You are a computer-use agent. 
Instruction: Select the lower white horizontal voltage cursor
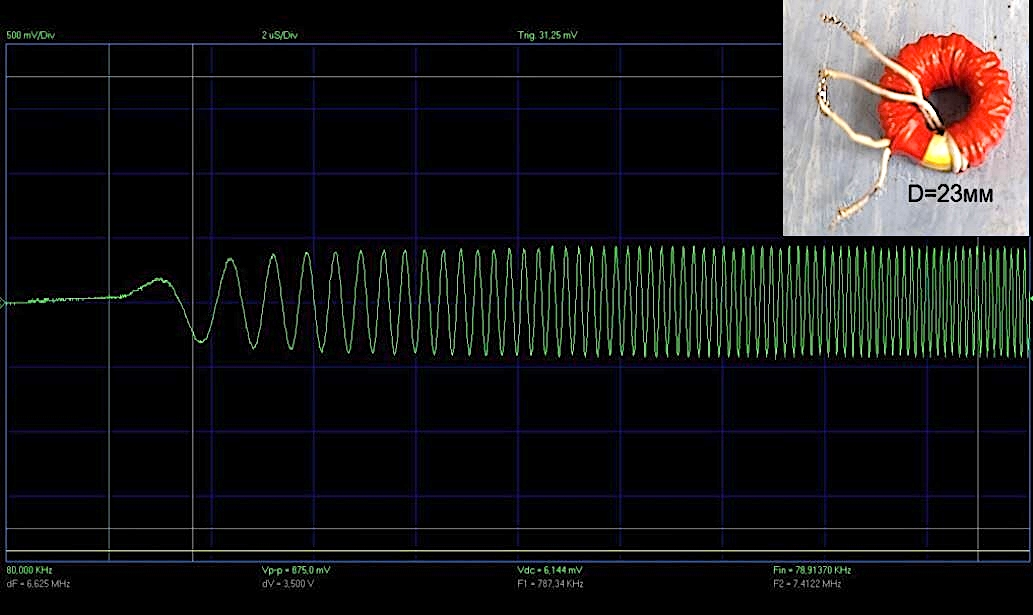400,528
